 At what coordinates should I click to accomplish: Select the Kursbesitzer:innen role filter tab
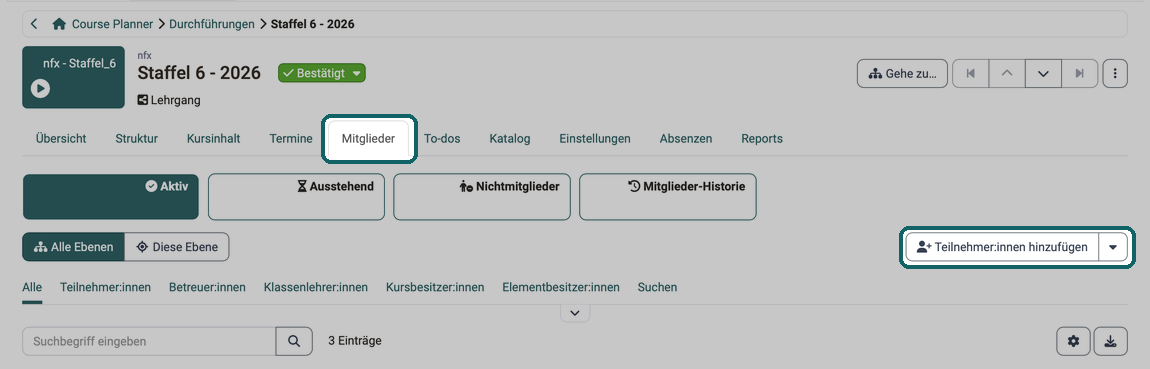(x=435, y=288)
